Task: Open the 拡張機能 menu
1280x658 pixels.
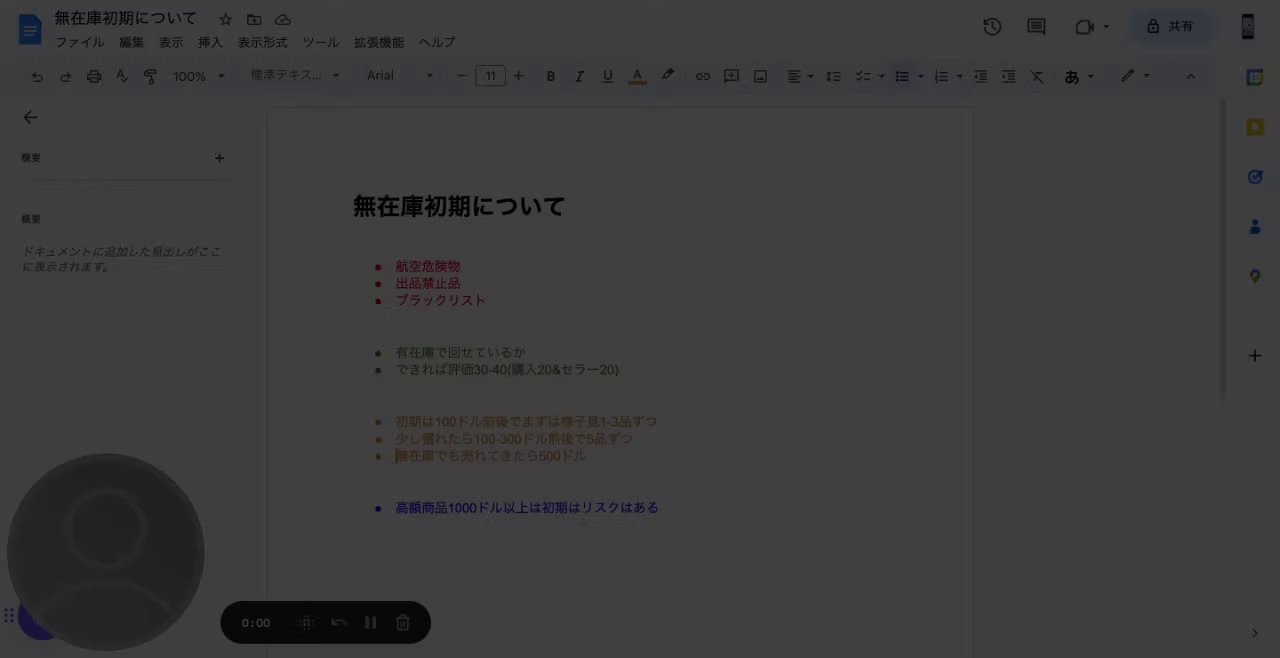Action: pos(379,43)
